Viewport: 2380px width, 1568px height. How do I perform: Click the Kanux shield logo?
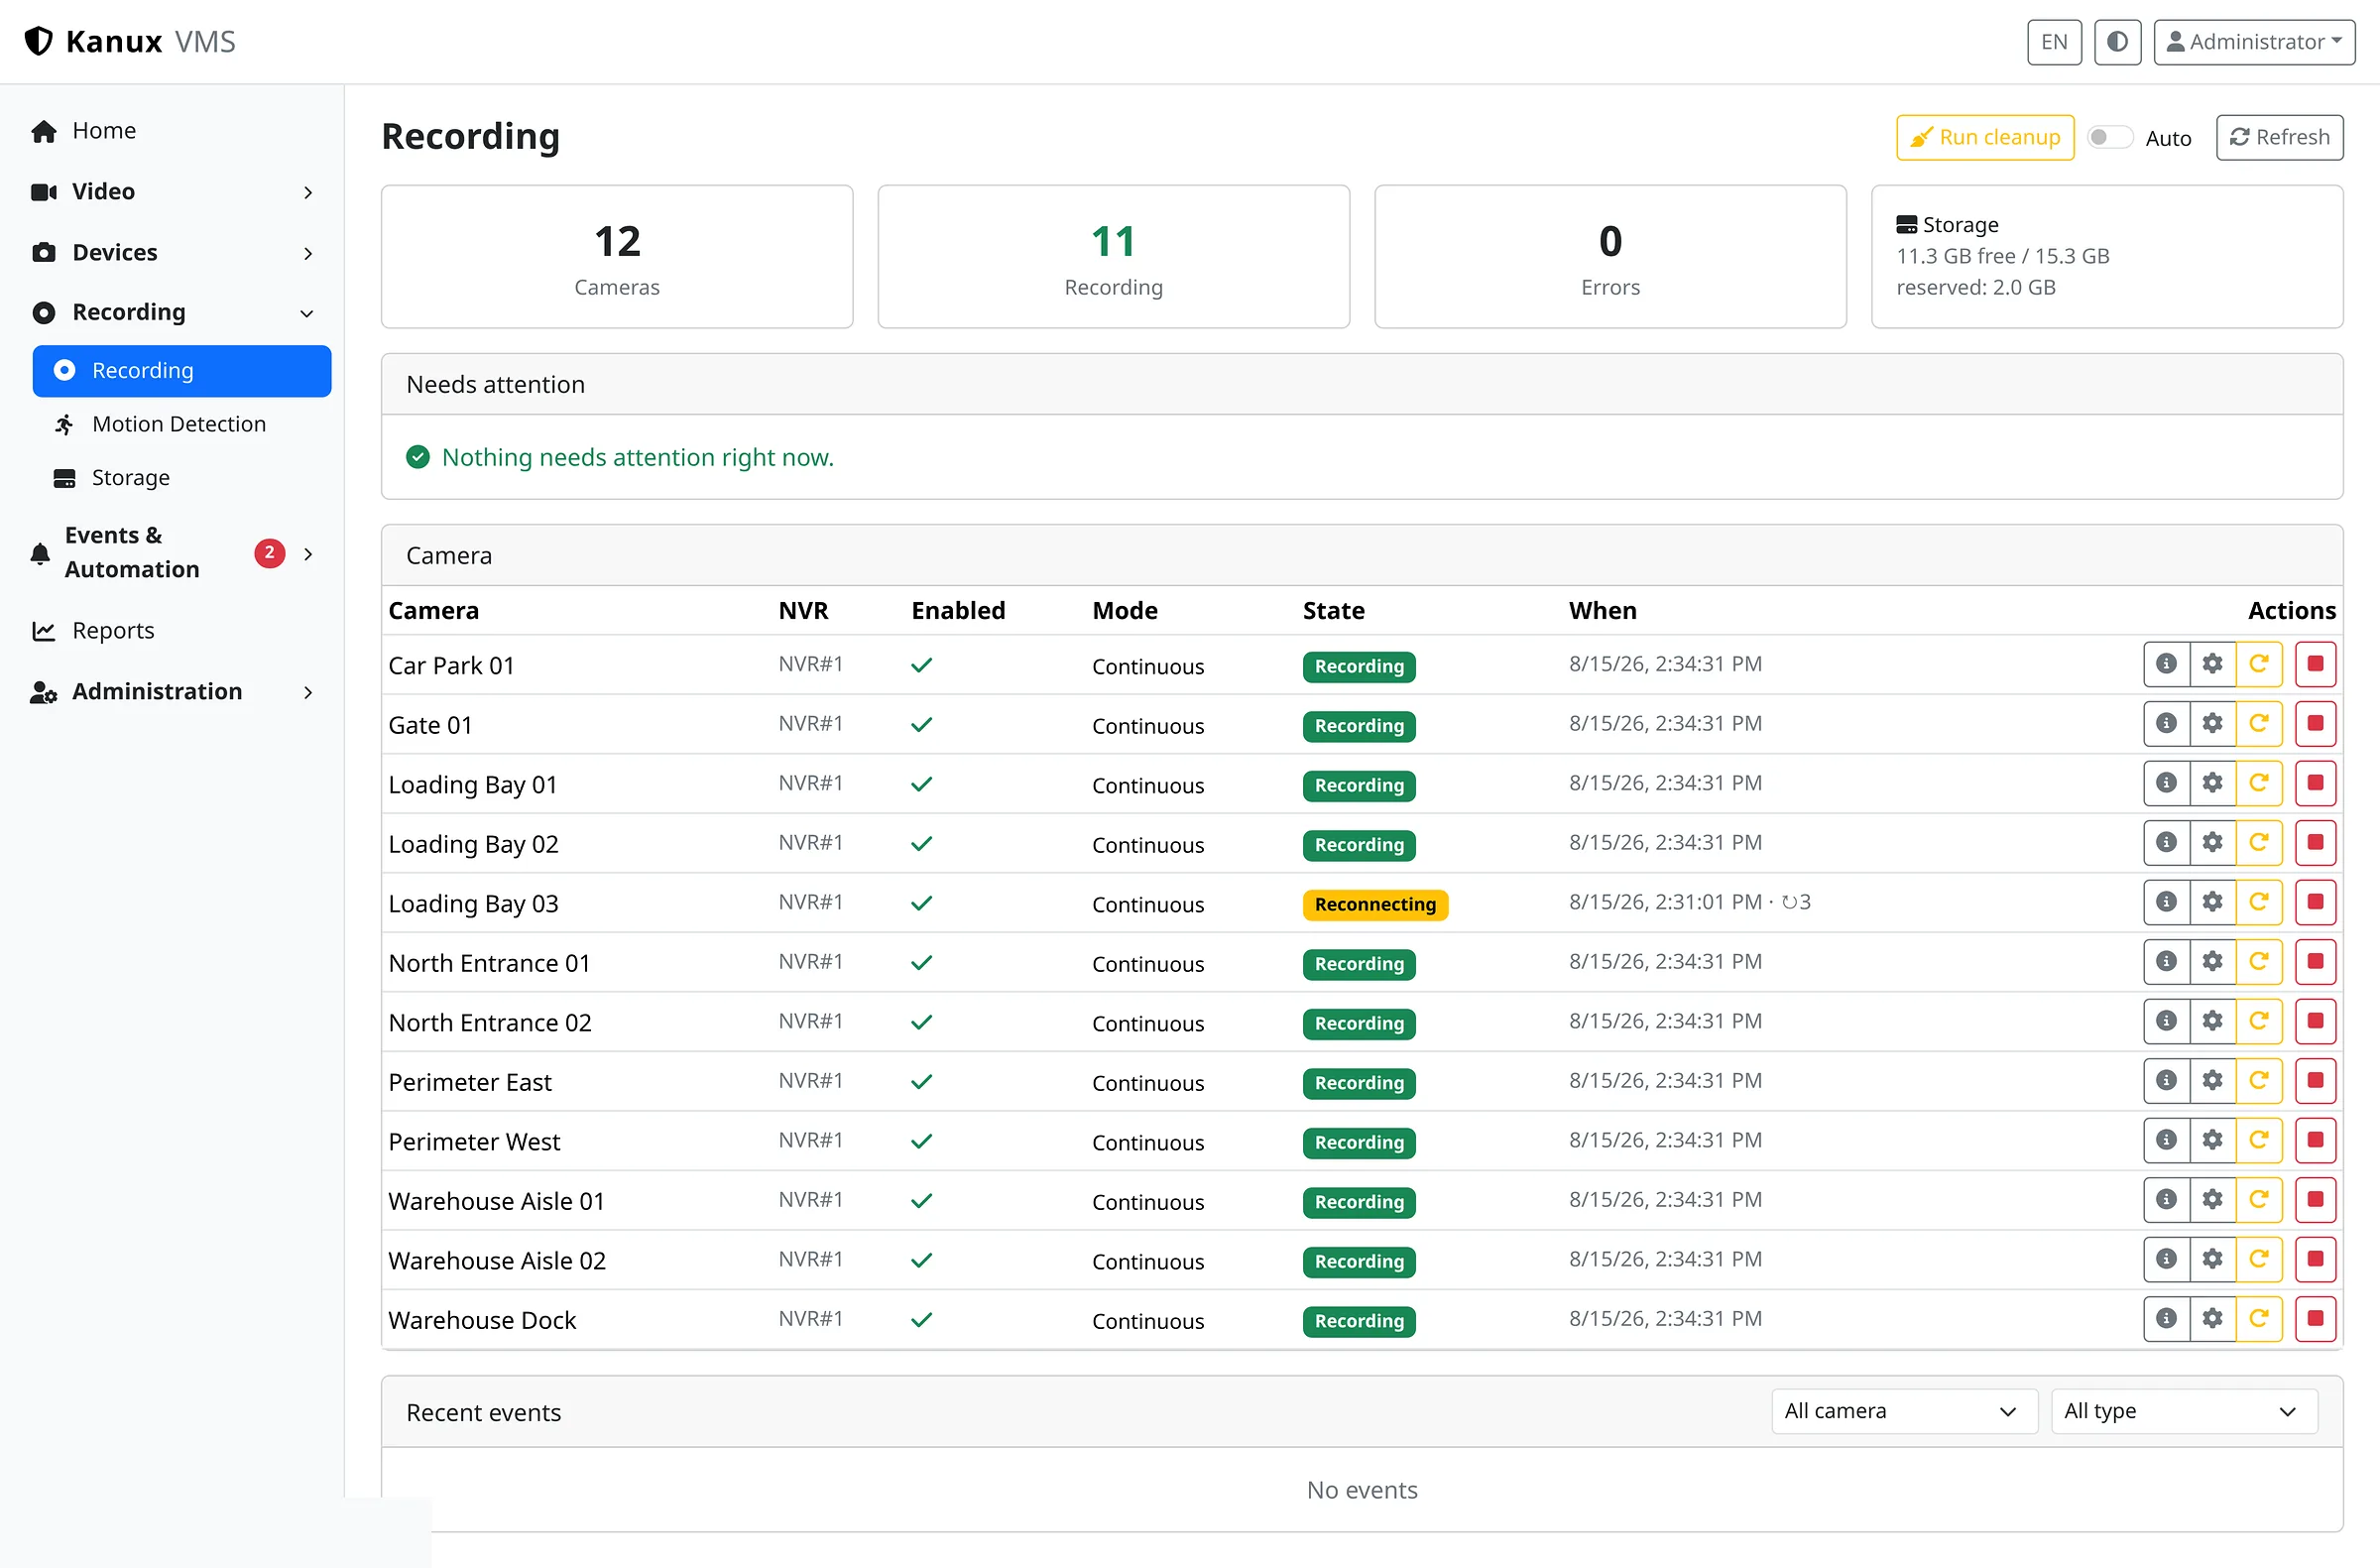click(x=38, y=41)
